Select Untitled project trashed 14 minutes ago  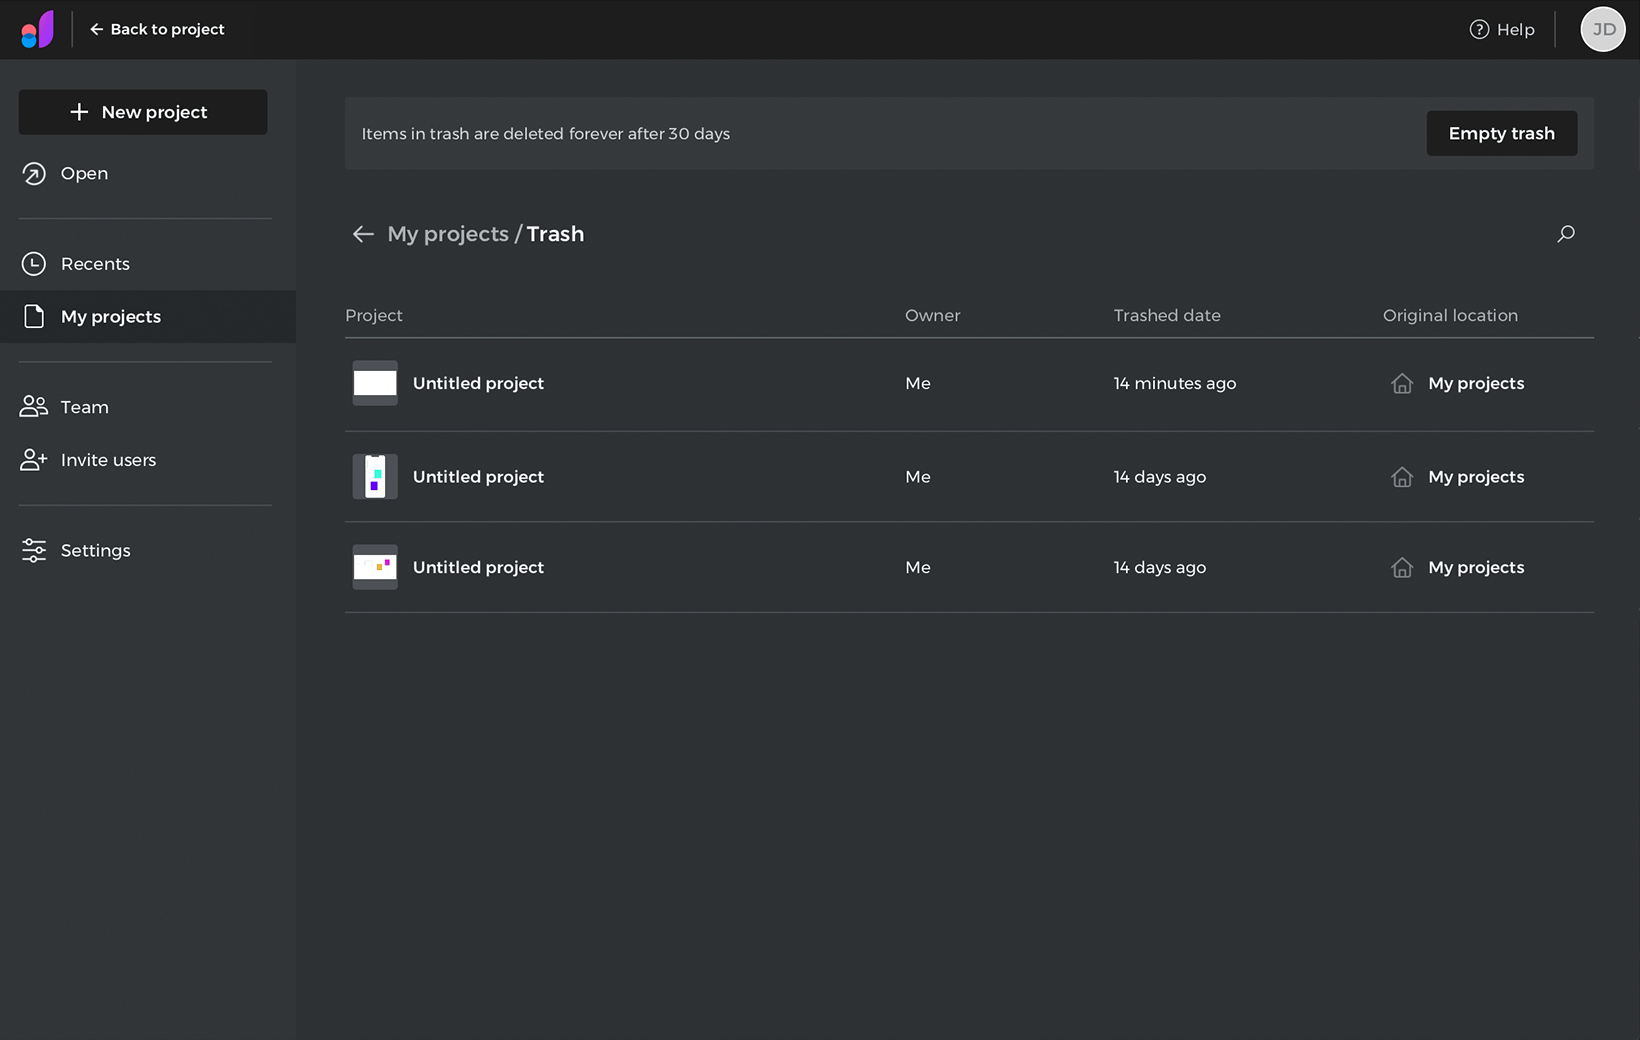[478, 383]
